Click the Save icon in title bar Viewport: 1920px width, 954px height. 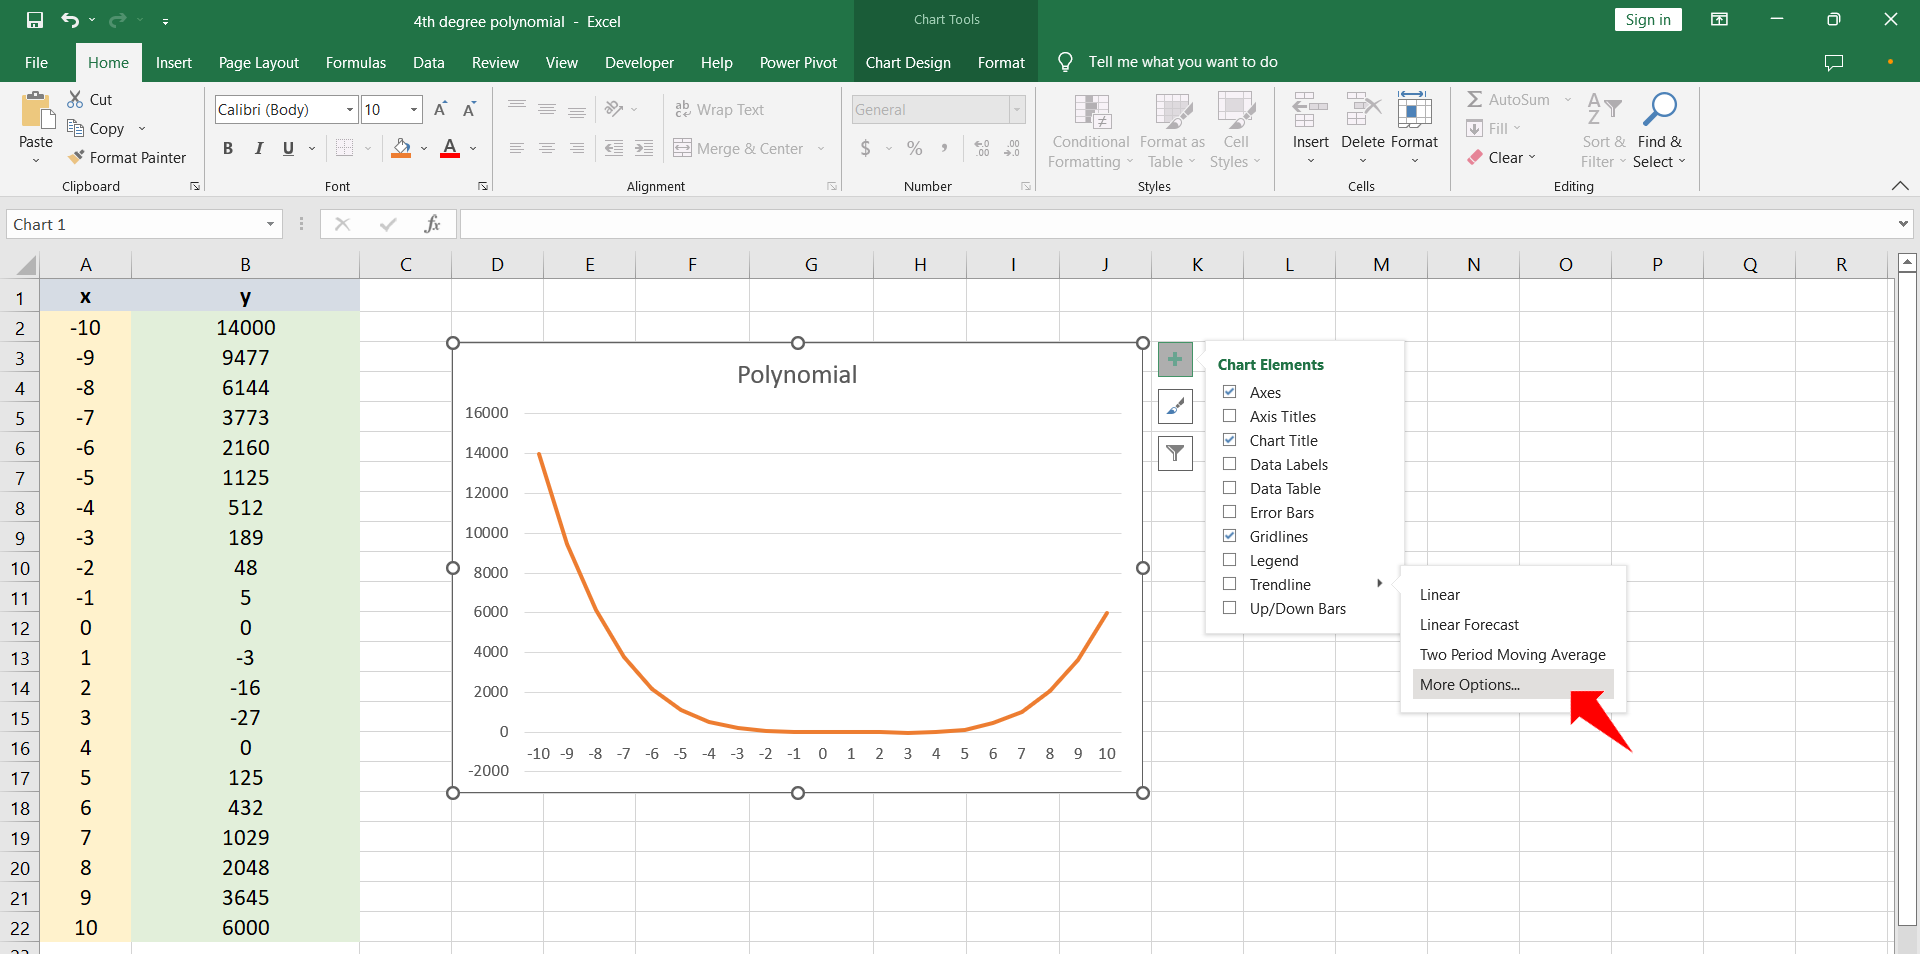[35, 20]
